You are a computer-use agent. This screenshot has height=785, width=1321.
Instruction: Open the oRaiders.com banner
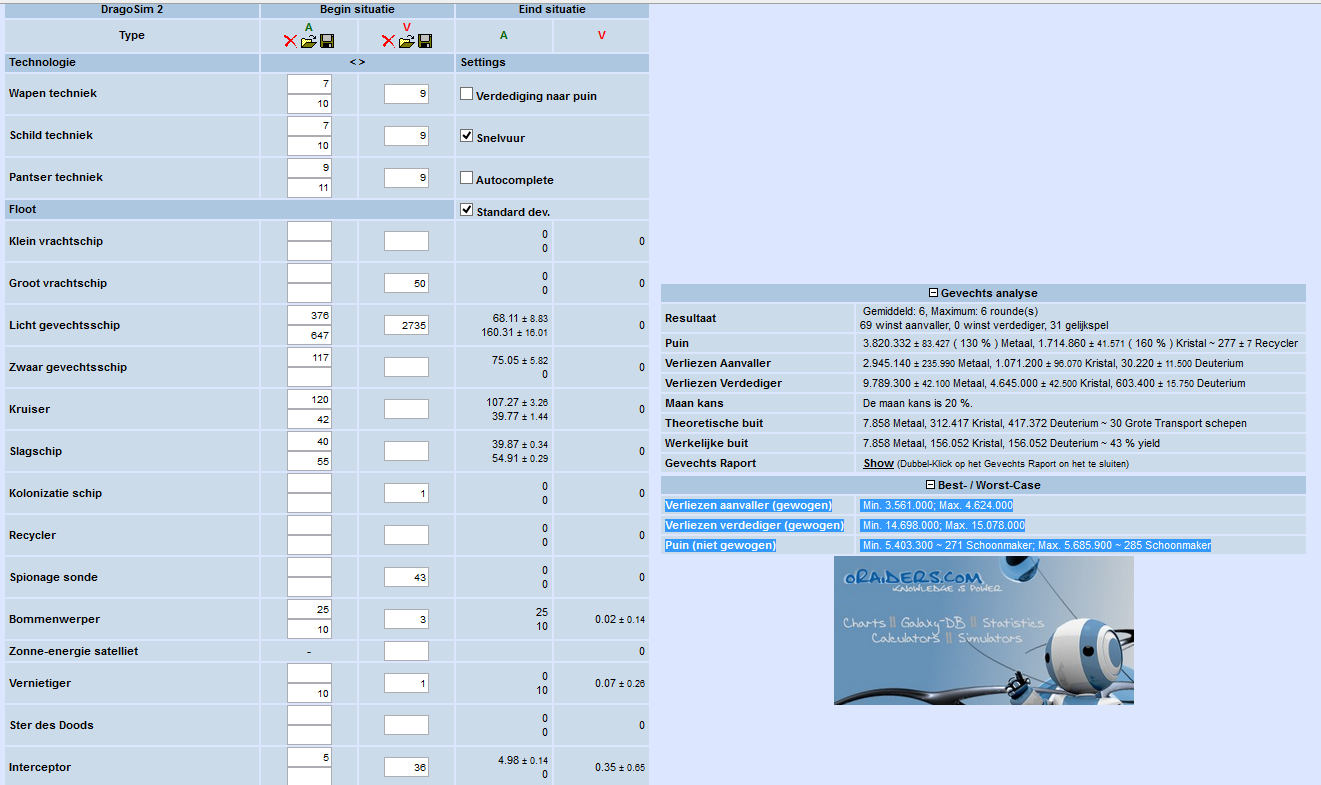click(x=984, y=630)
